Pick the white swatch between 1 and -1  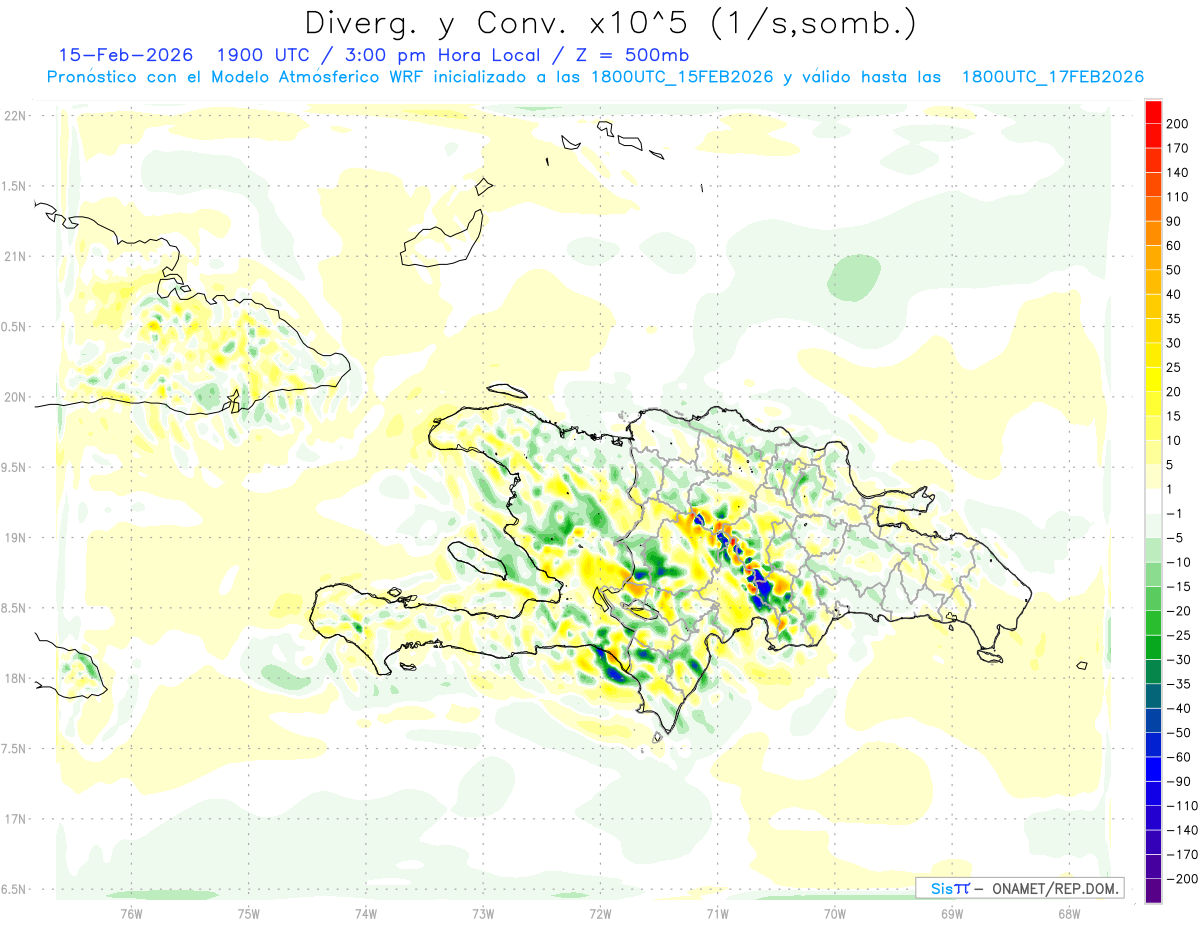(x=1153, y=502)
